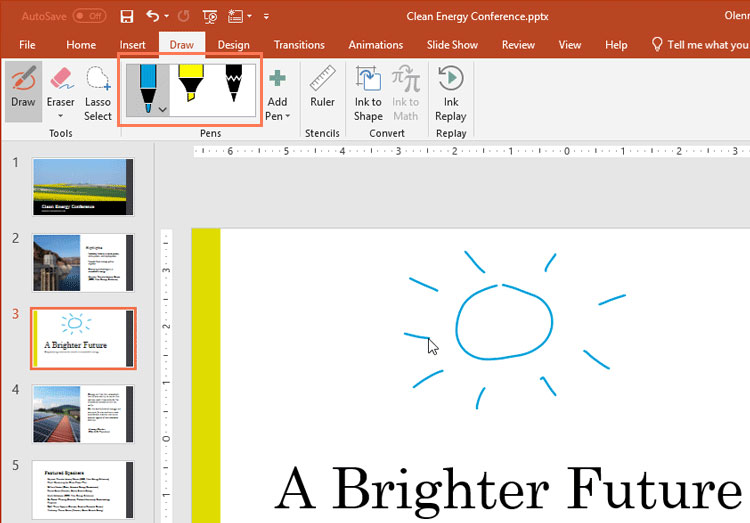The height and width of the screenshot is (523, 750).
Task: Open the blue pen options dropdown arrow
Action: 162,109
